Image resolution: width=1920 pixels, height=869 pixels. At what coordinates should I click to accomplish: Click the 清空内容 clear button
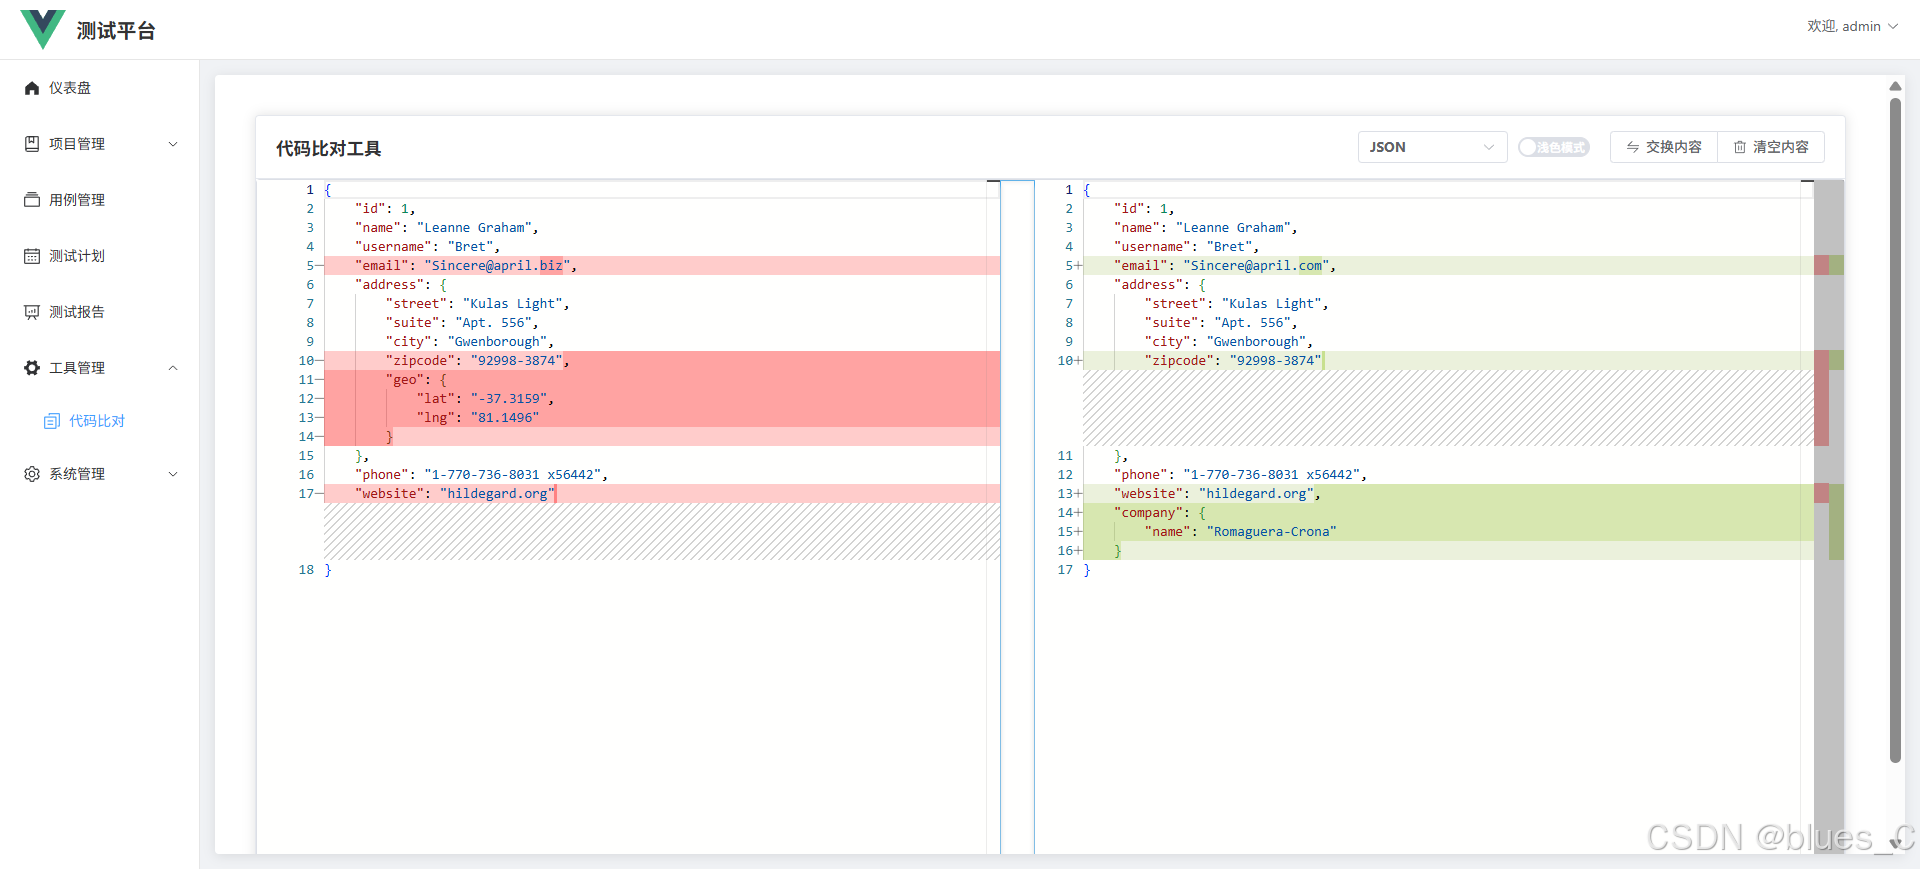coord(1771,147)
